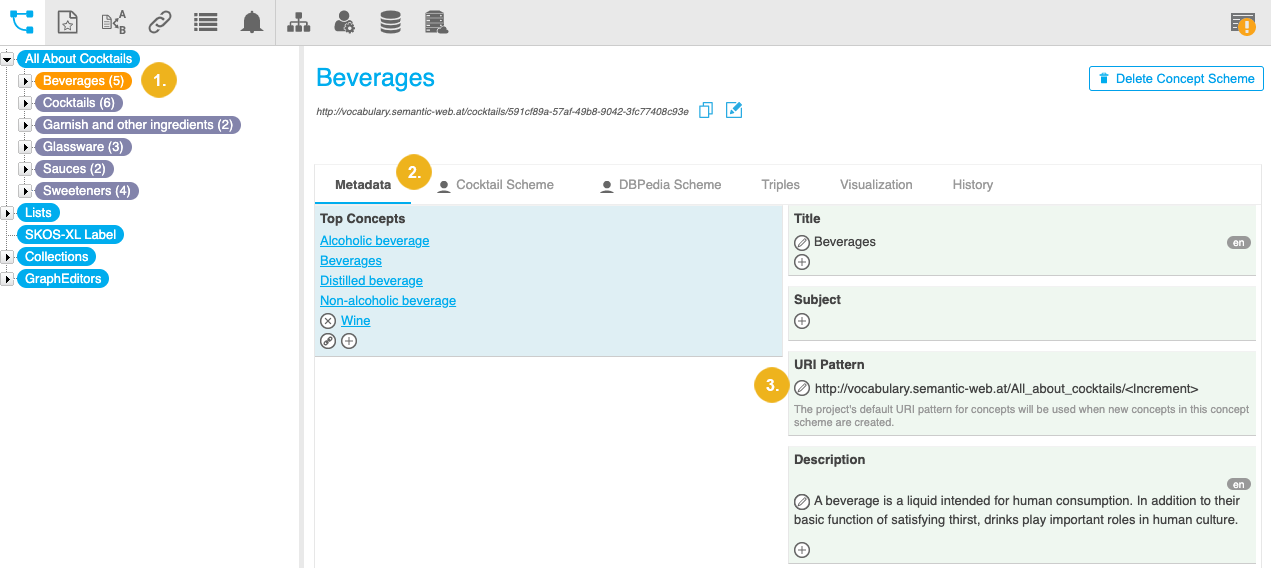
Task: Add a new top concept plus icon
Action: tap(349, 341)
